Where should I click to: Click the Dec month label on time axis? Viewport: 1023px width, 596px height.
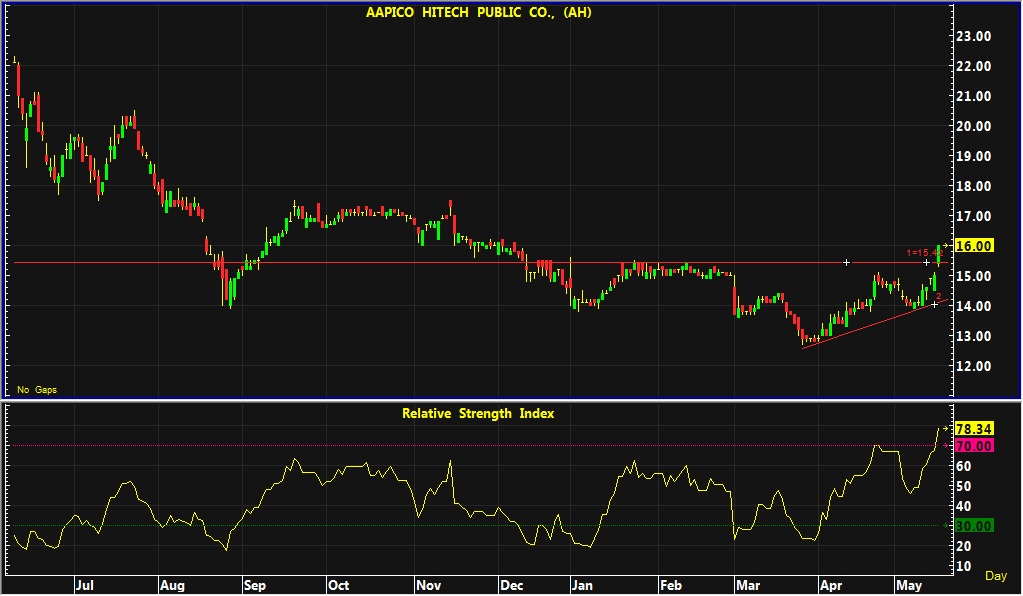coord(512,585)
